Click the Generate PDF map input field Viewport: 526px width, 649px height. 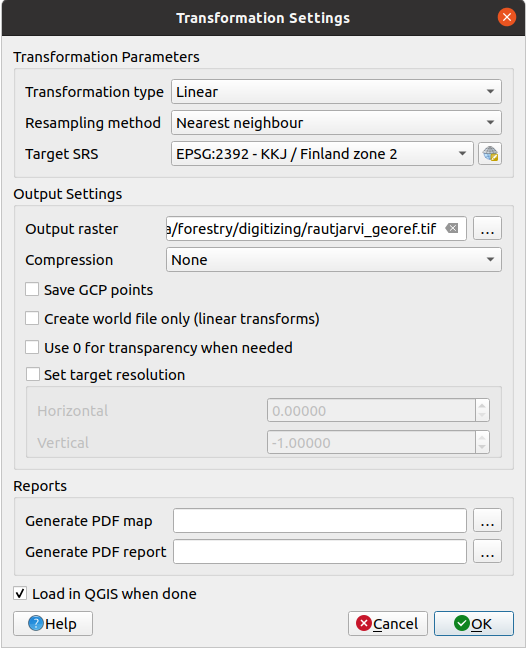[319, 520]
